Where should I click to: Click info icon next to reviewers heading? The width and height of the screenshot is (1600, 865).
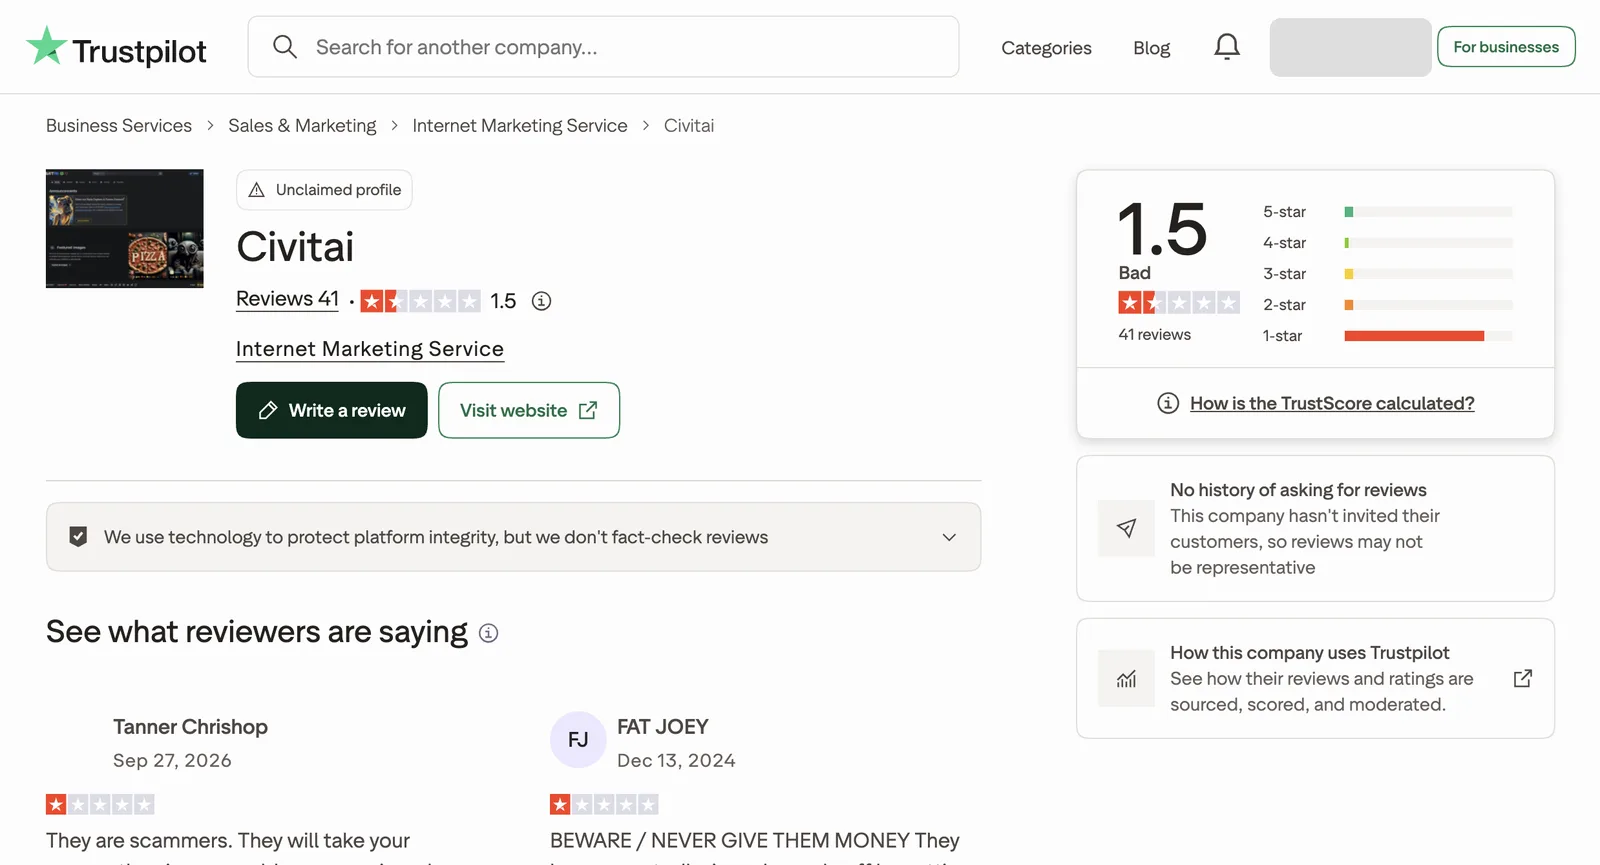click(488, 633)
